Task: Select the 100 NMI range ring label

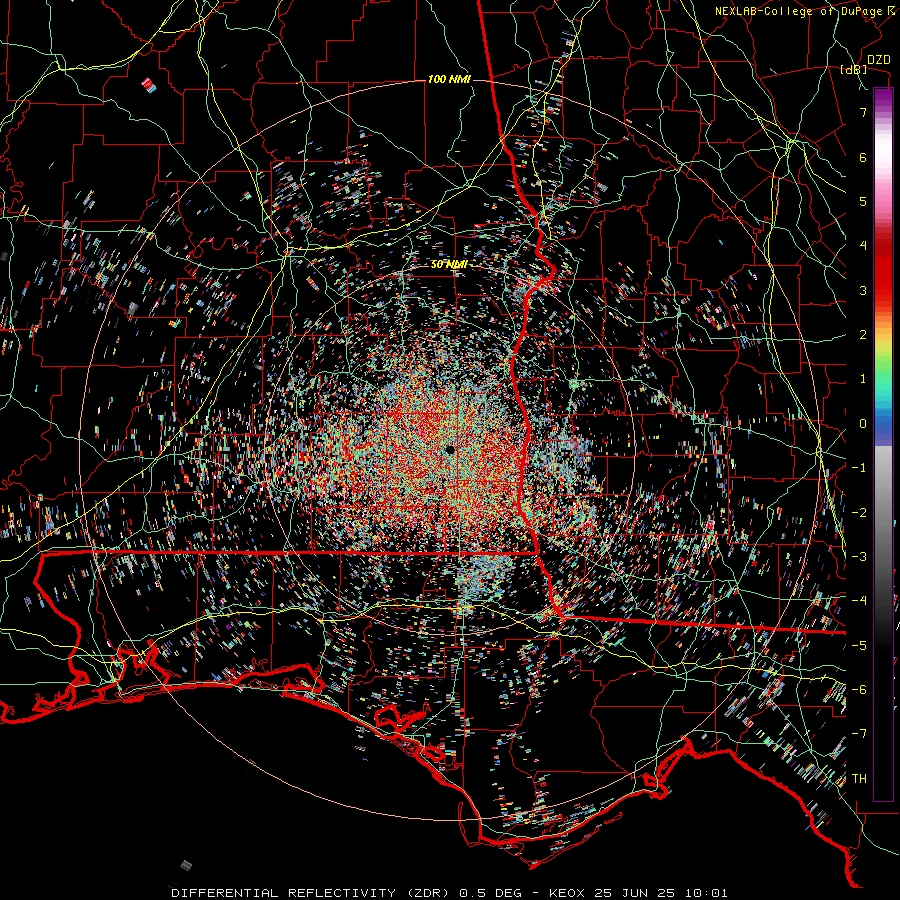Action: pos(449,79)
